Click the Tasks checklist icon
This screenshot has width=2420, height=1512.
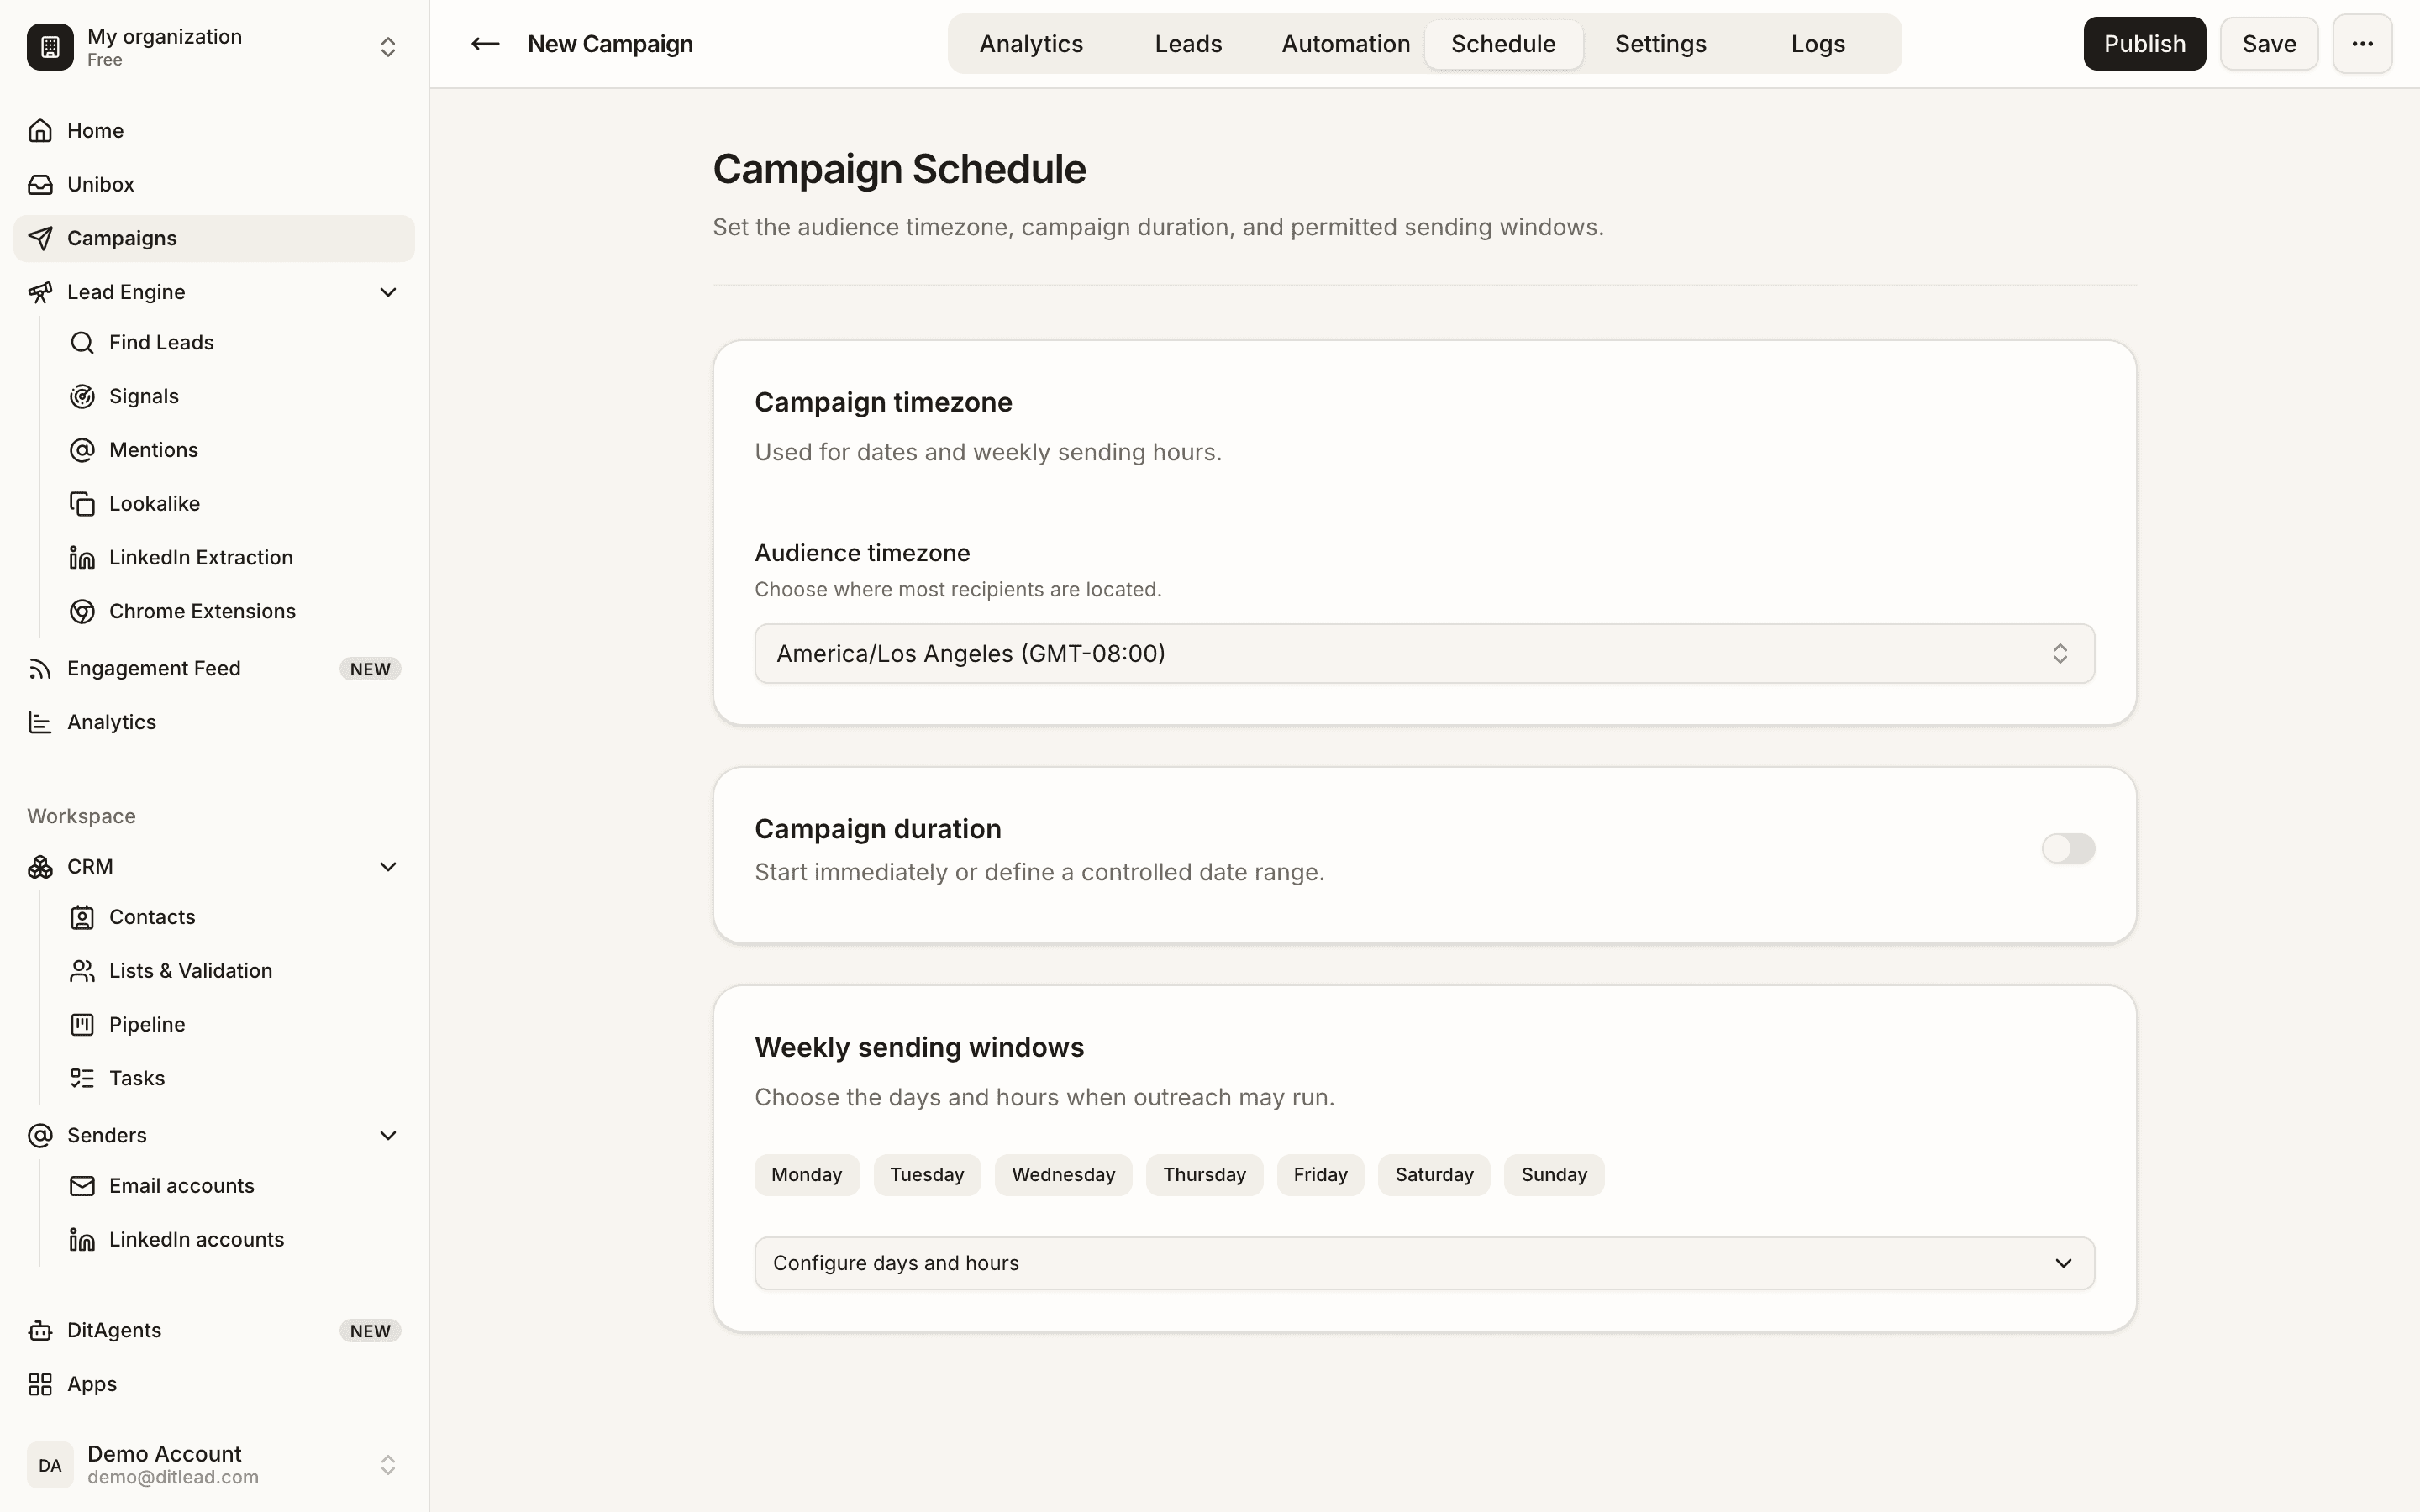point(82,1078)
